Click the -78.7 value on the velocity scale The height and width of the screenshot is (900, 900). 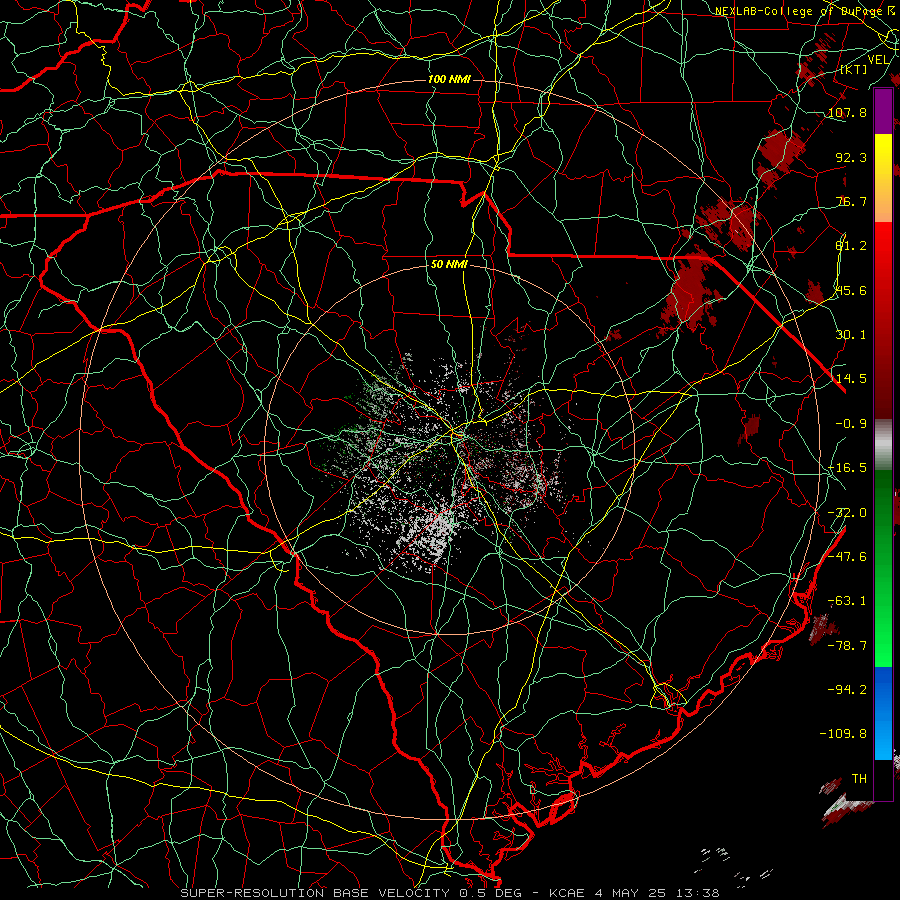coord(847,646)
